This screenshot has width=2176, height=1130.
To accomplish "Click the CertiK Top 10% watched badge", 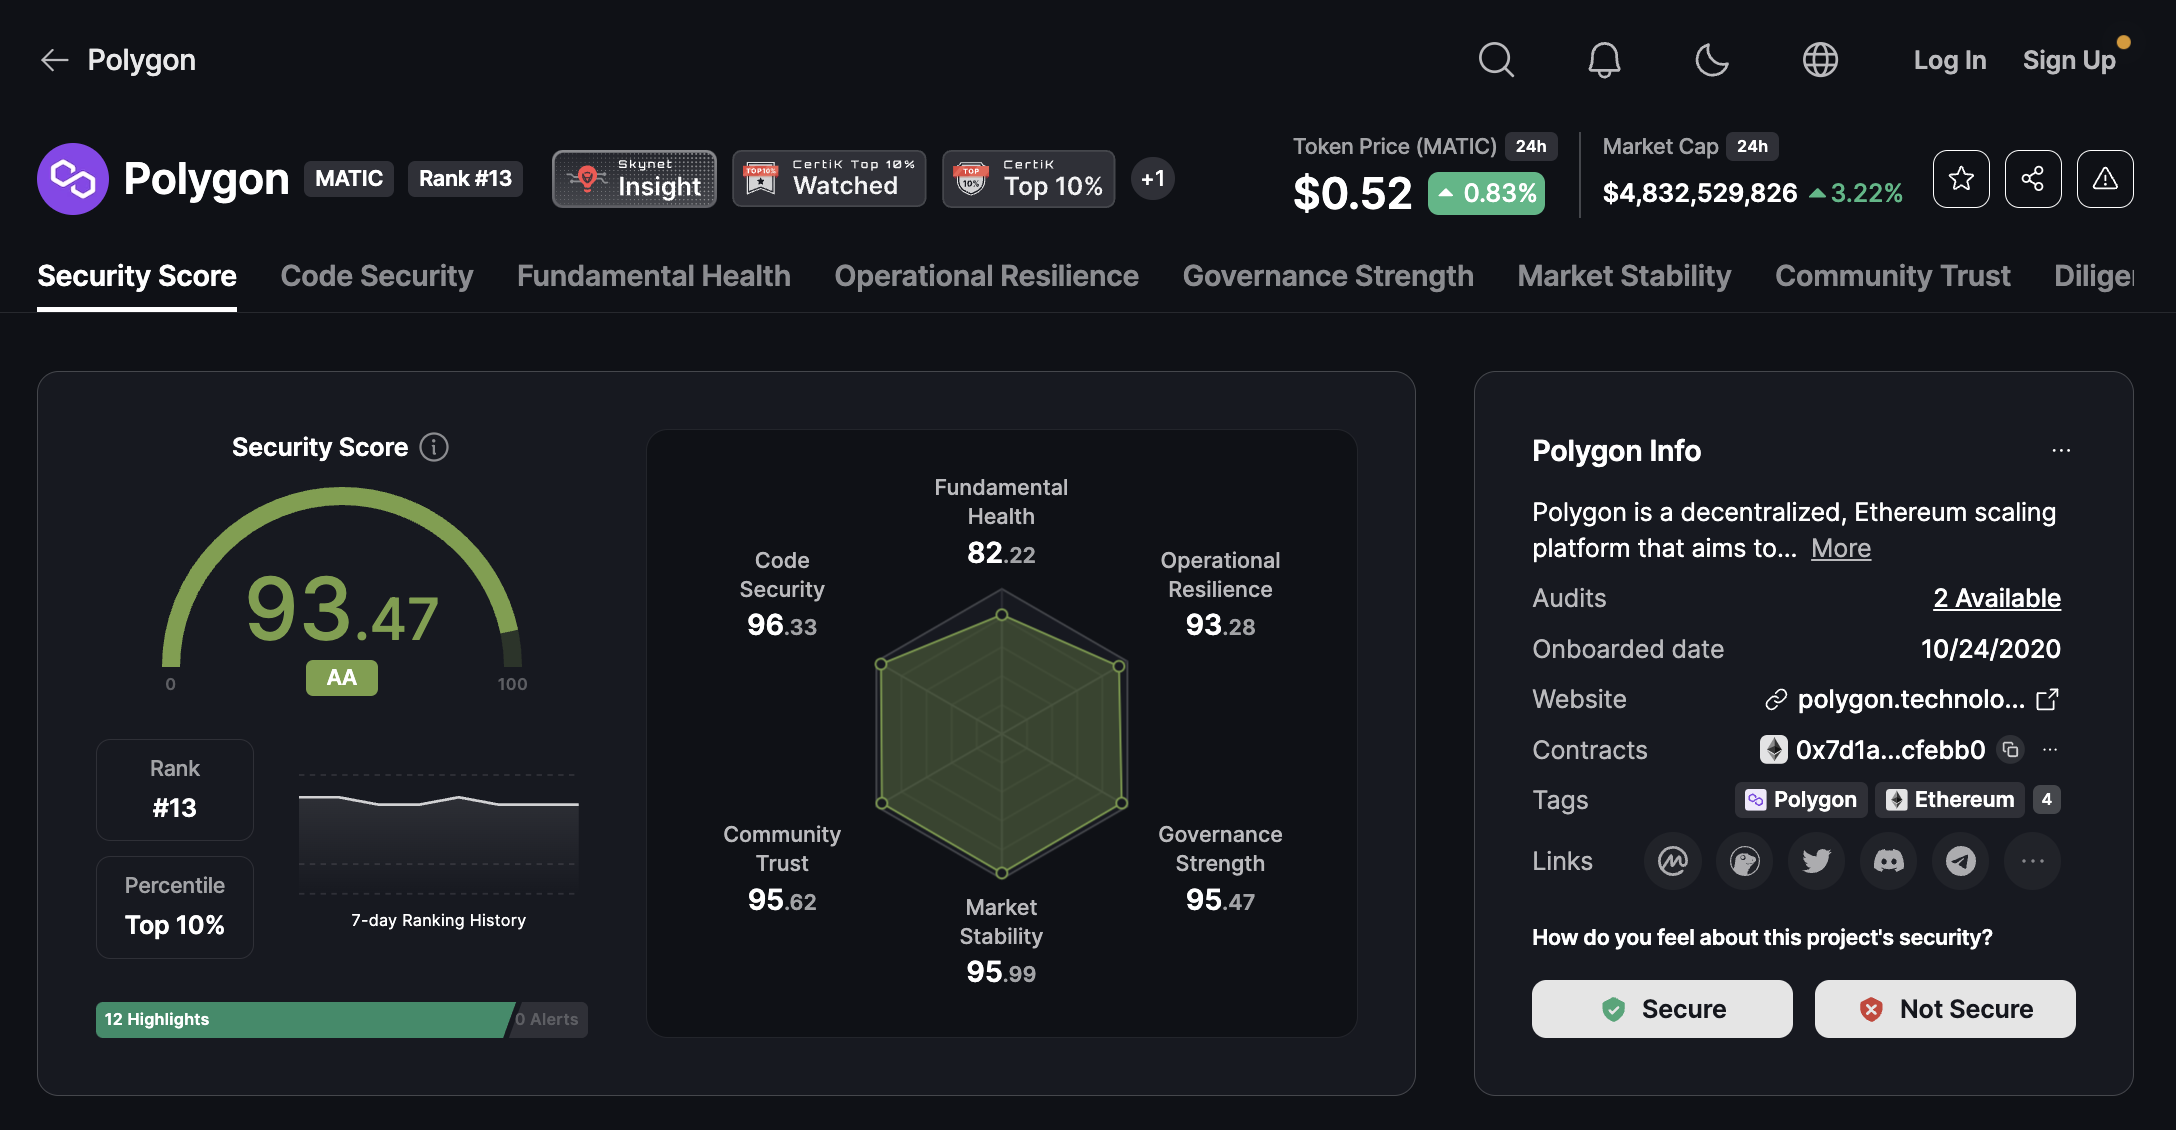I will tap(830, 178).
